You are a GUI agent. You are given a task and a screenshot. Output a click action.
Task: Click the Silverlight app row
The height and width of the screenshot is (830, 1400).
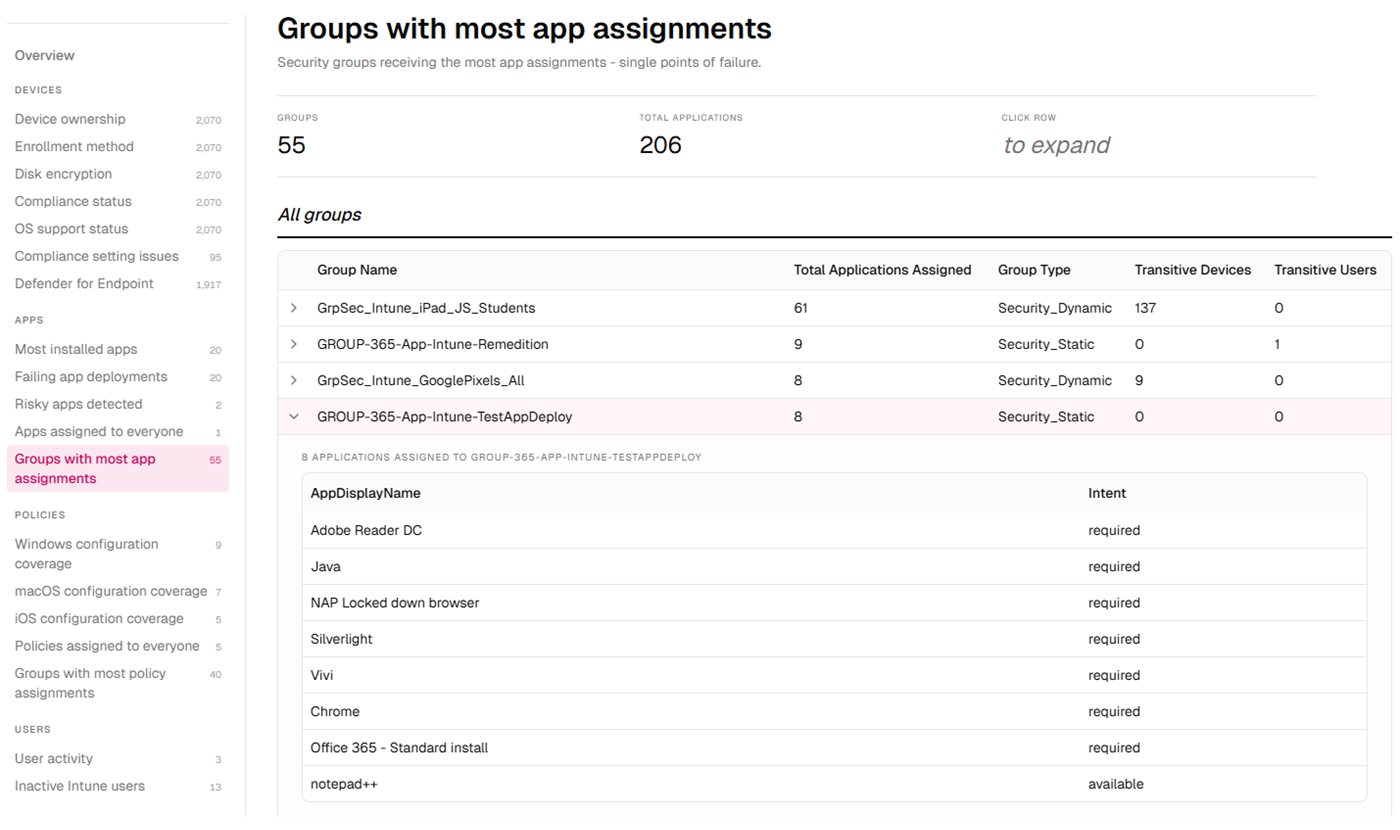834,639
